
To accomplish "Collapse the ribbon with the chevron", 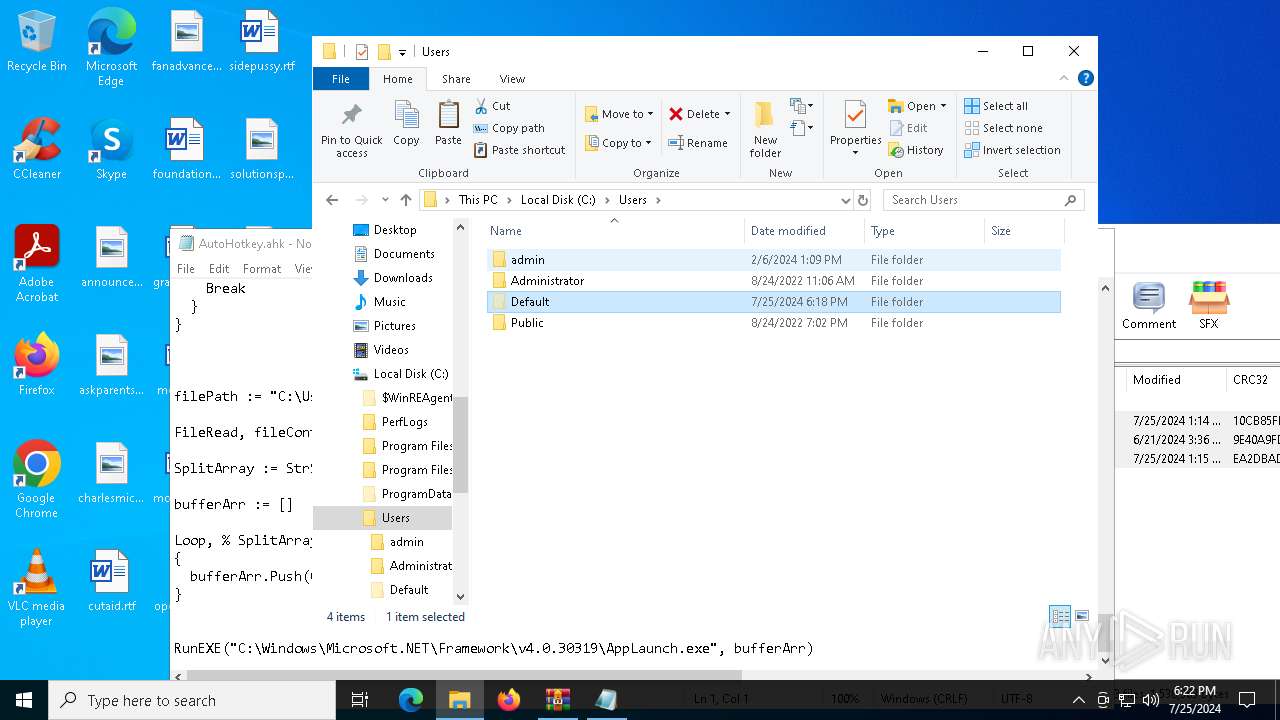I will pos(1064,78).
